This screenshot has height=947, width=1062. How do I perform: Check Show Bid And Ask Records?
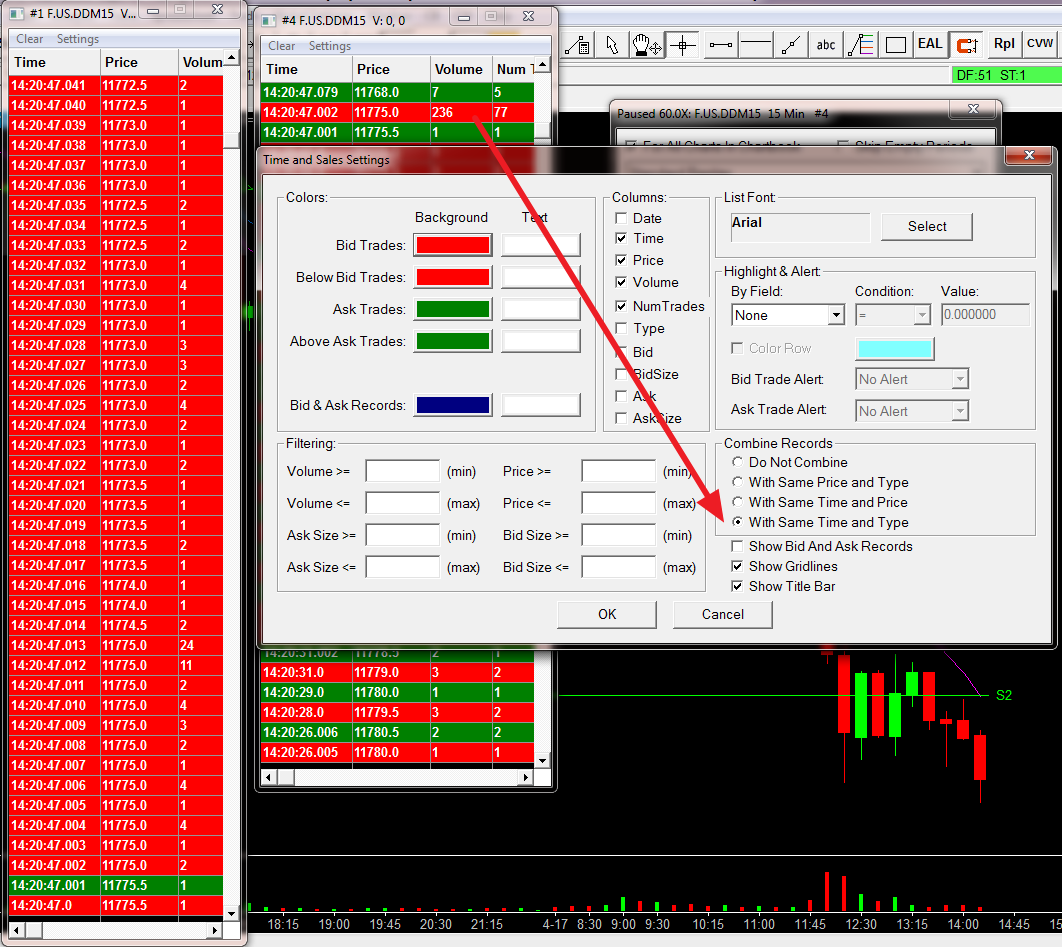pyautogui.click(x=738, y=546)
